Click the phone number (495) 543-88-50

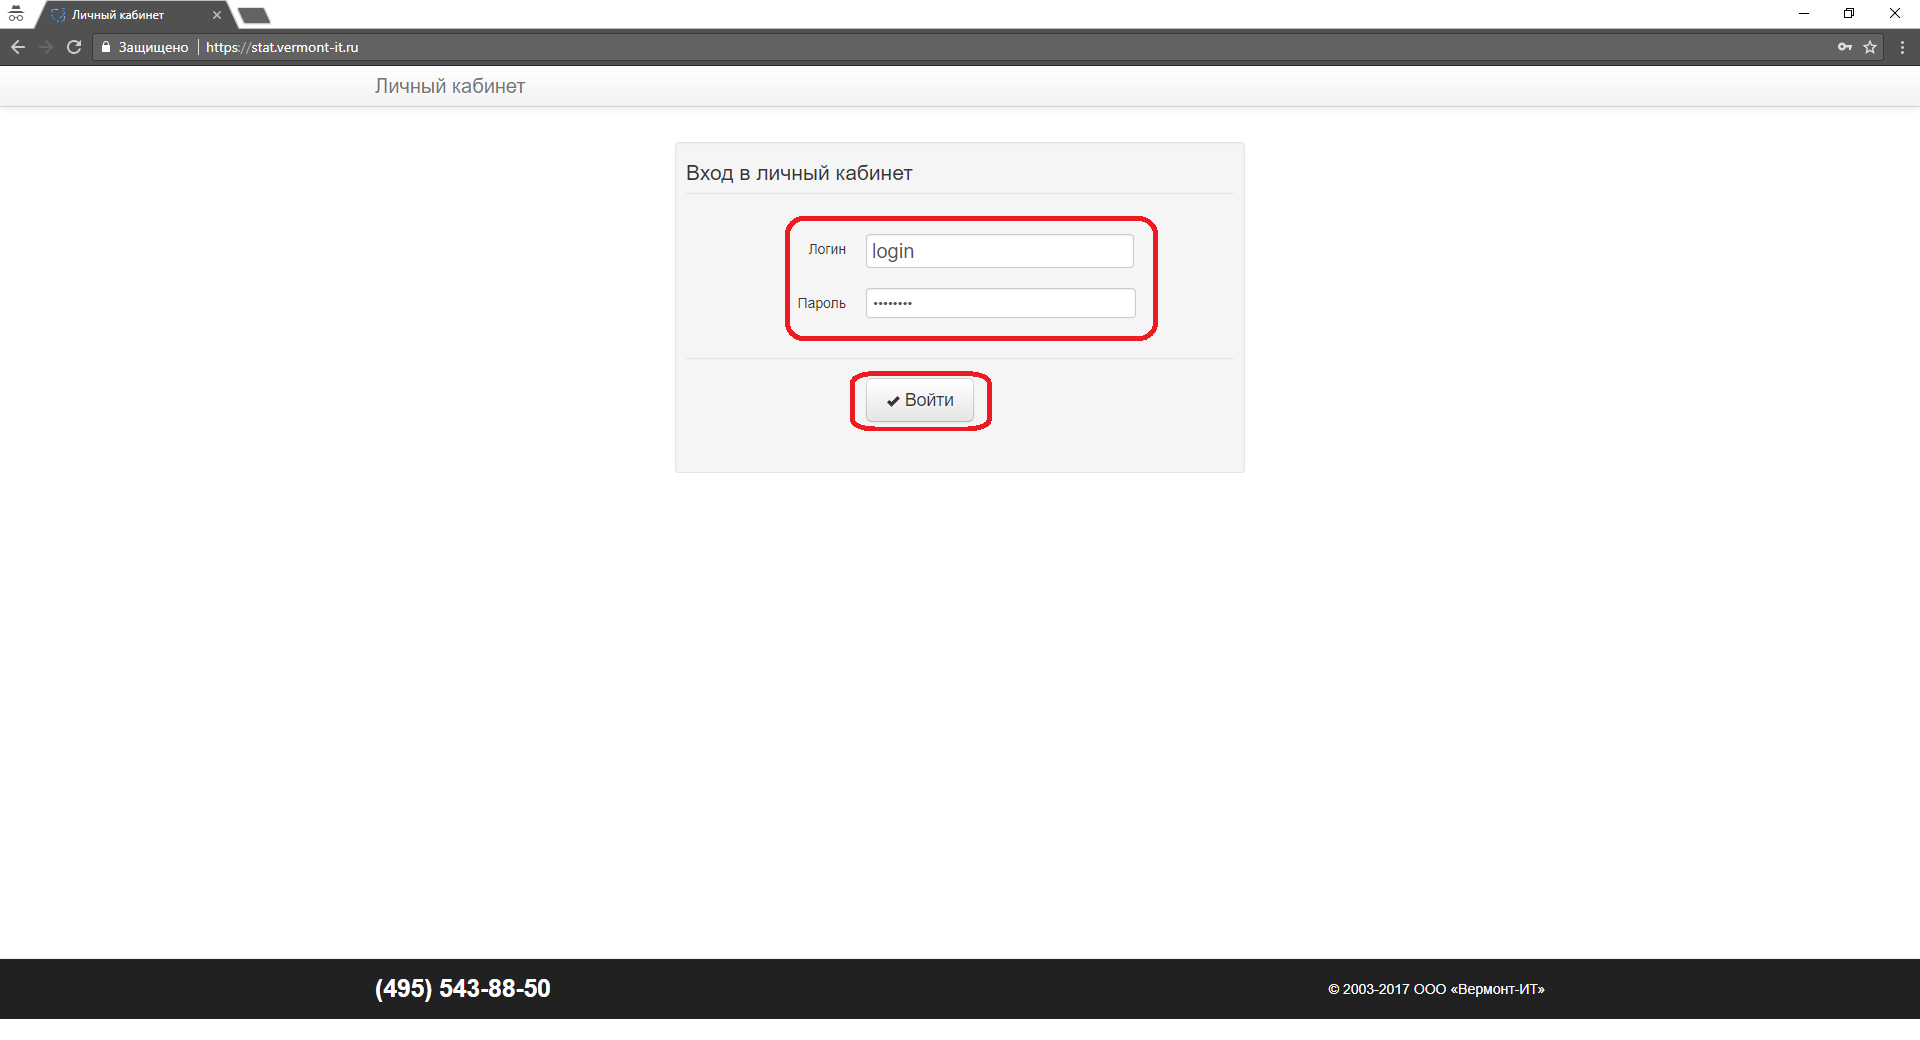coord(463,989)
